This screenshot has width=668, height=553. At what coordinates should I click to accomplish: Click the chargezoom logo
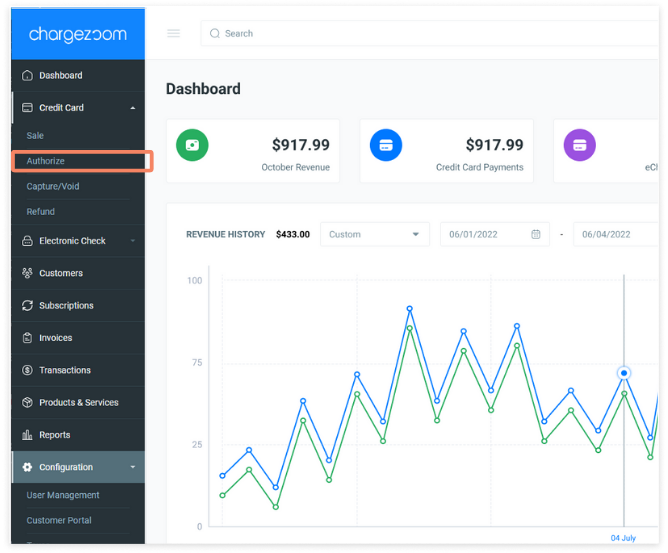[78, 34]
